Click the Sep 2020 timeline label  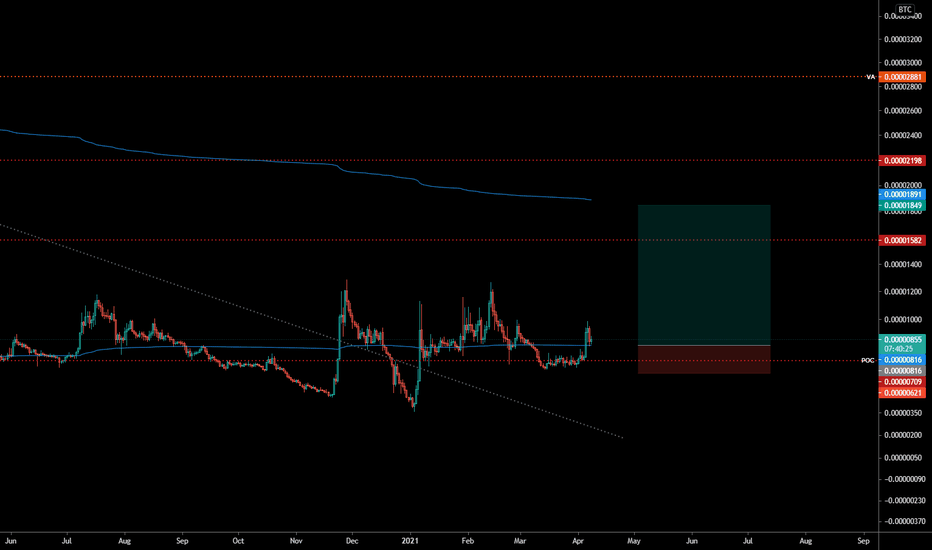coord(182,541)
